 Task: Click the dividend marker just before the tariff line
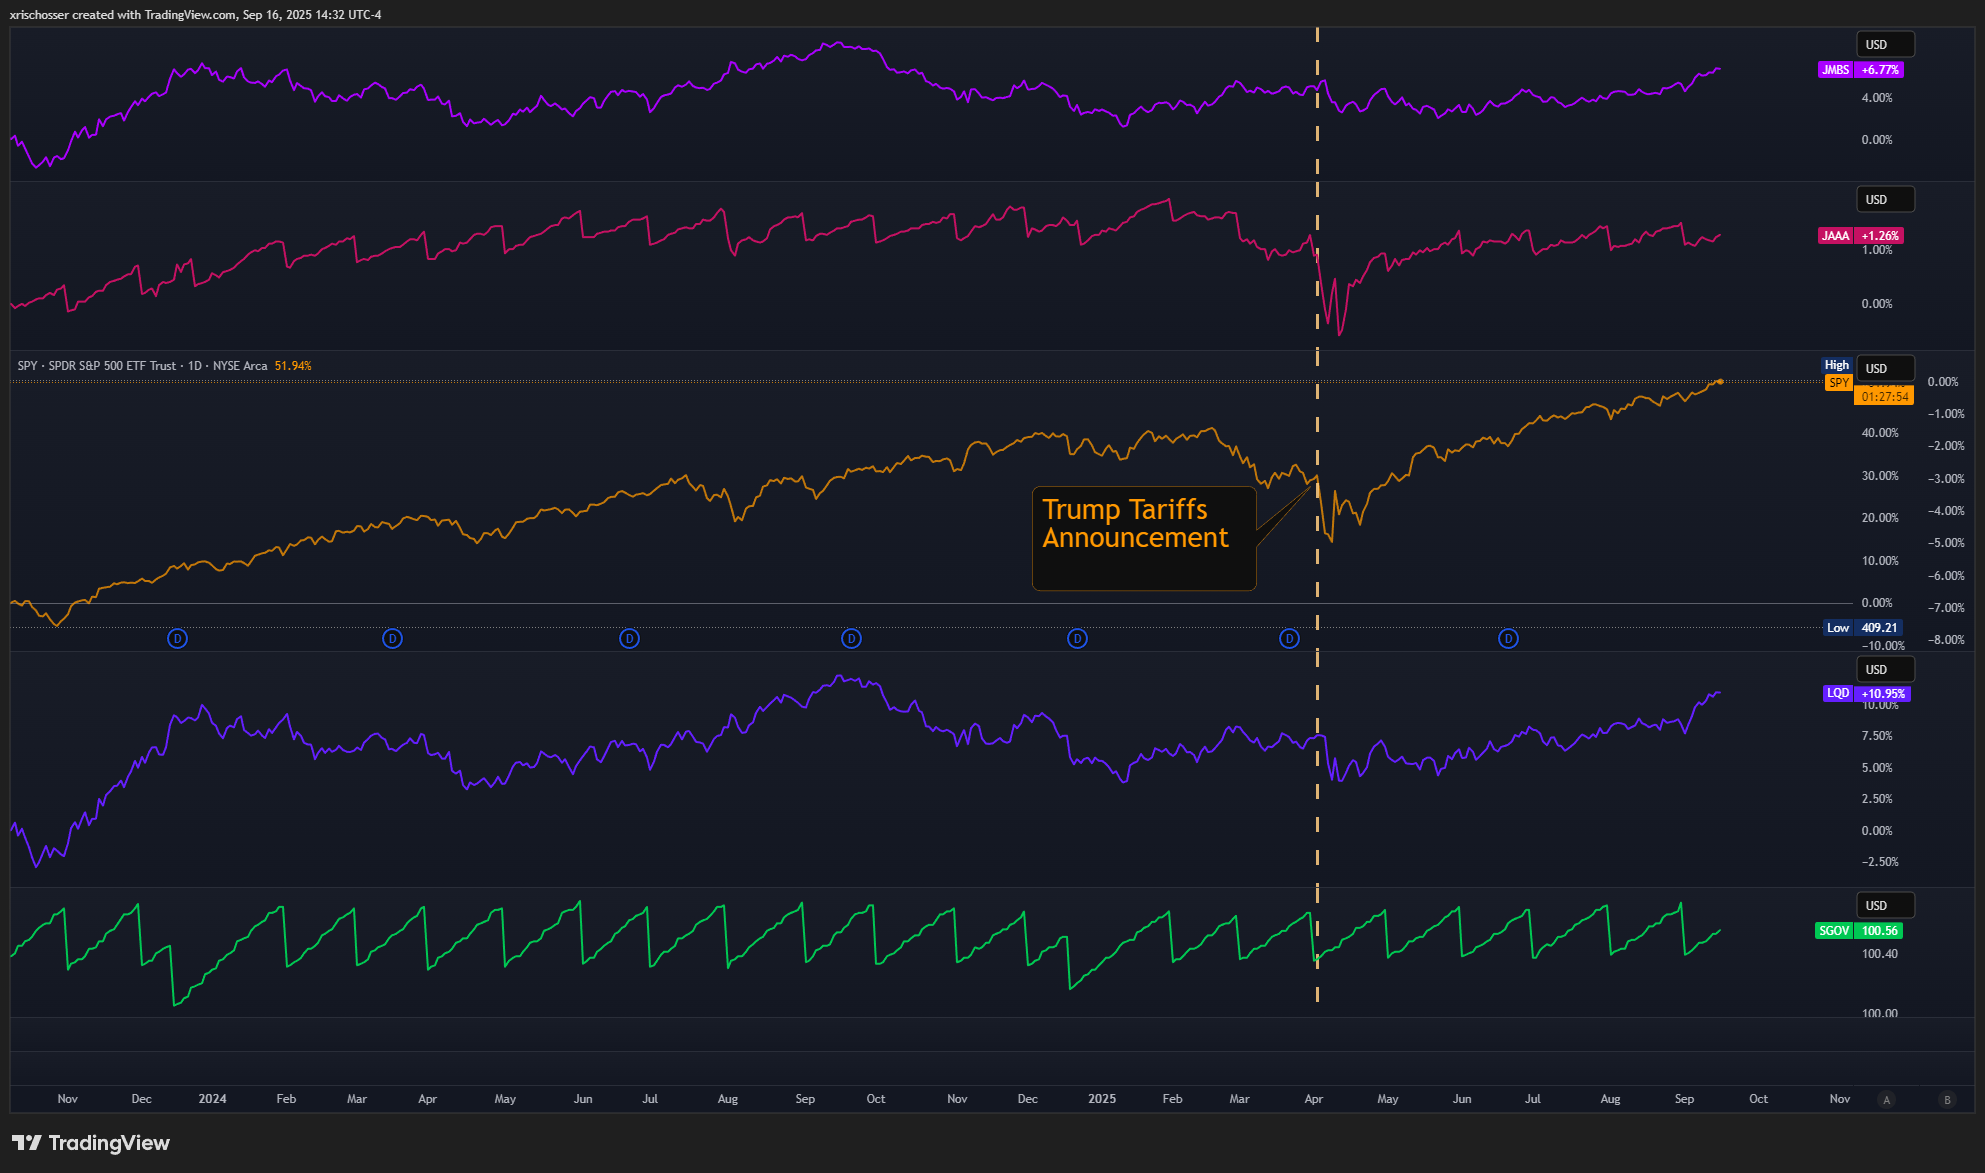tap(1289, 638)
